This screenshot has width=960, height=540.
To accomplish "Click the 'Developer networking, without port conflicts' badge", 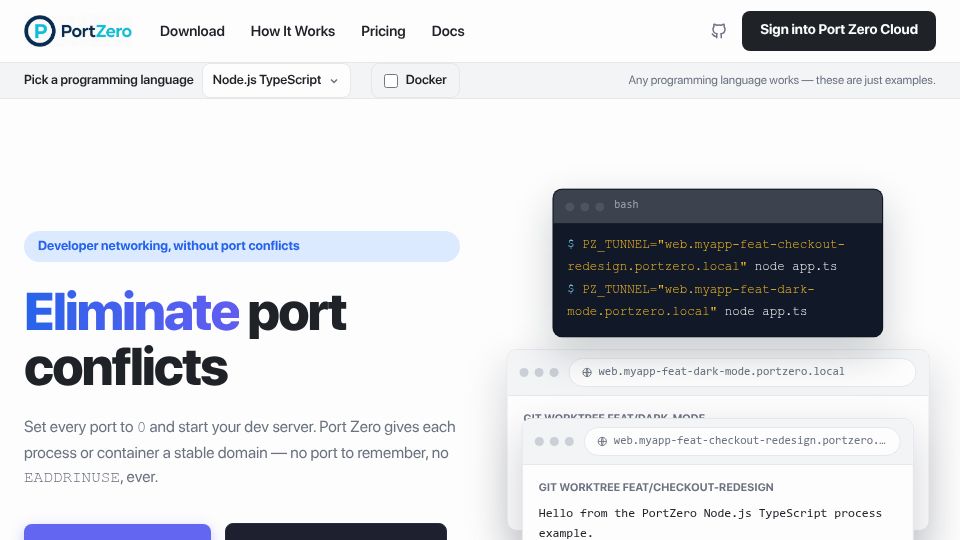I will pos(242,246).
